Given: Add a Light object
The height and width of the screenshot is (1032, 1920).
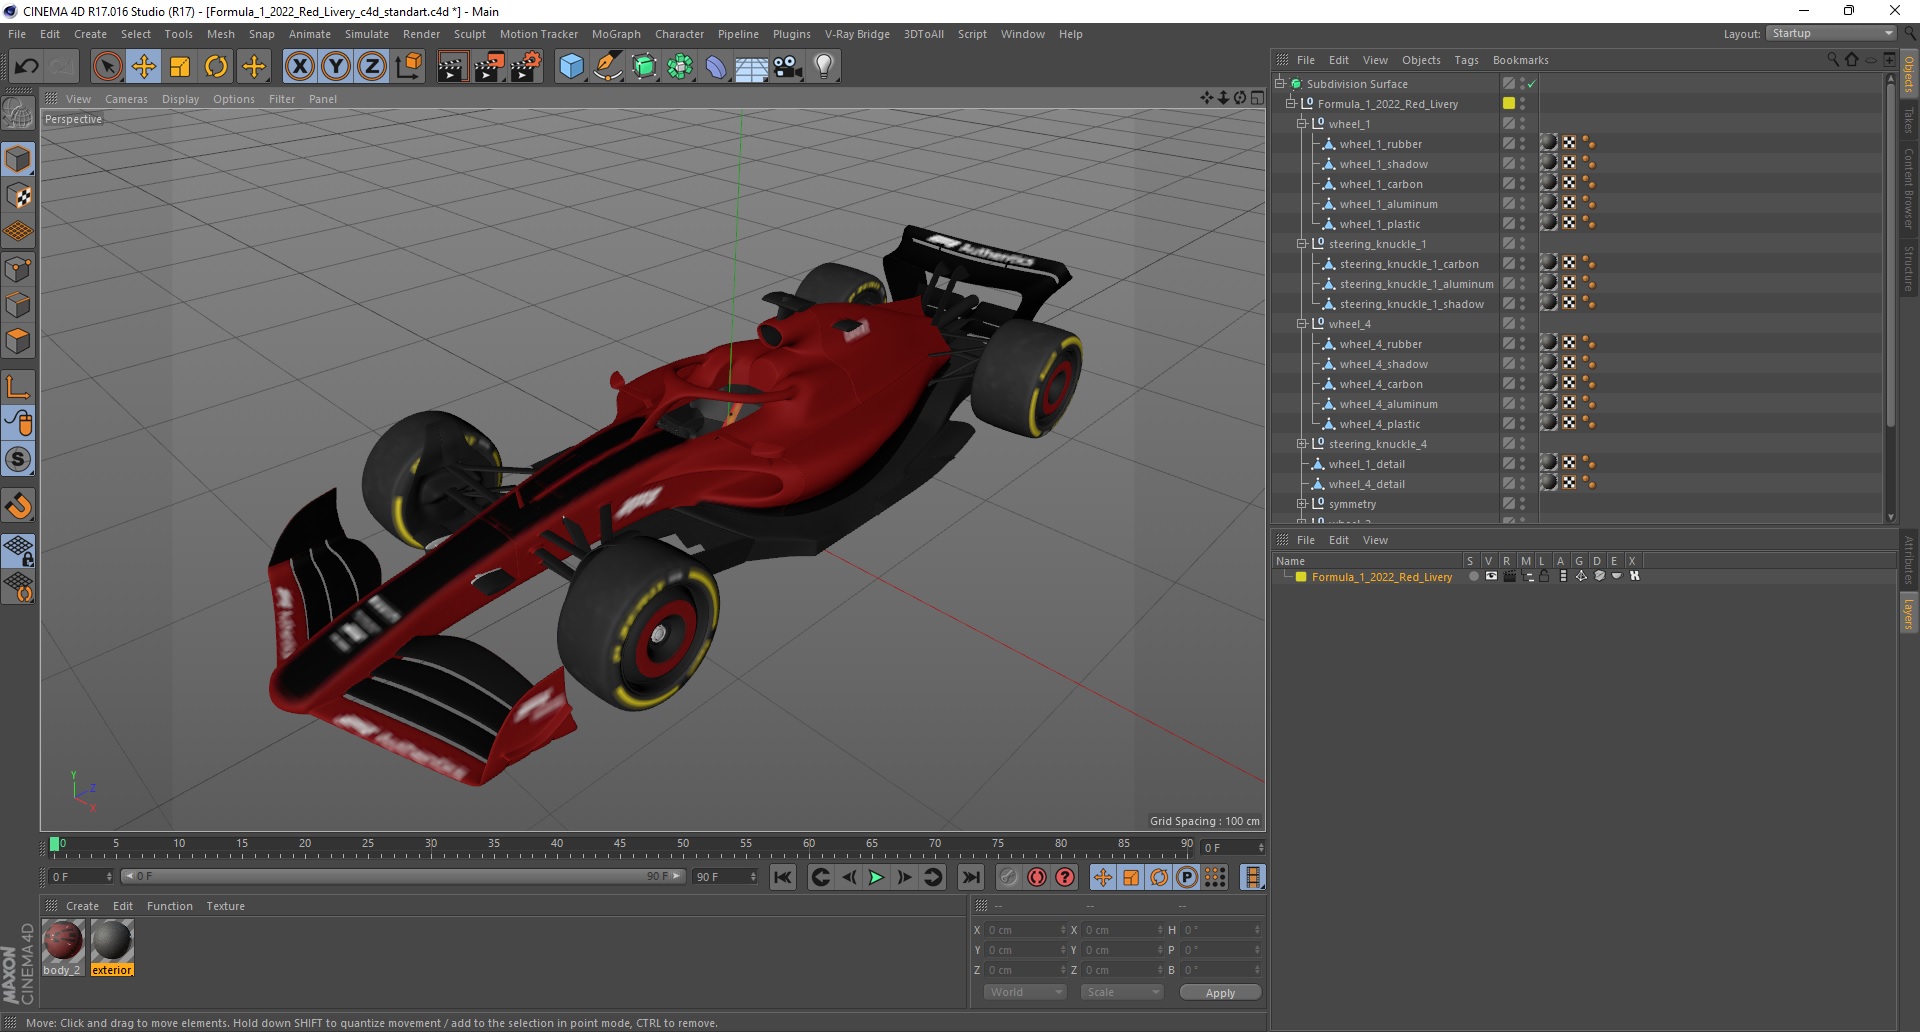Looking at the screenshot, I should 824,67.
